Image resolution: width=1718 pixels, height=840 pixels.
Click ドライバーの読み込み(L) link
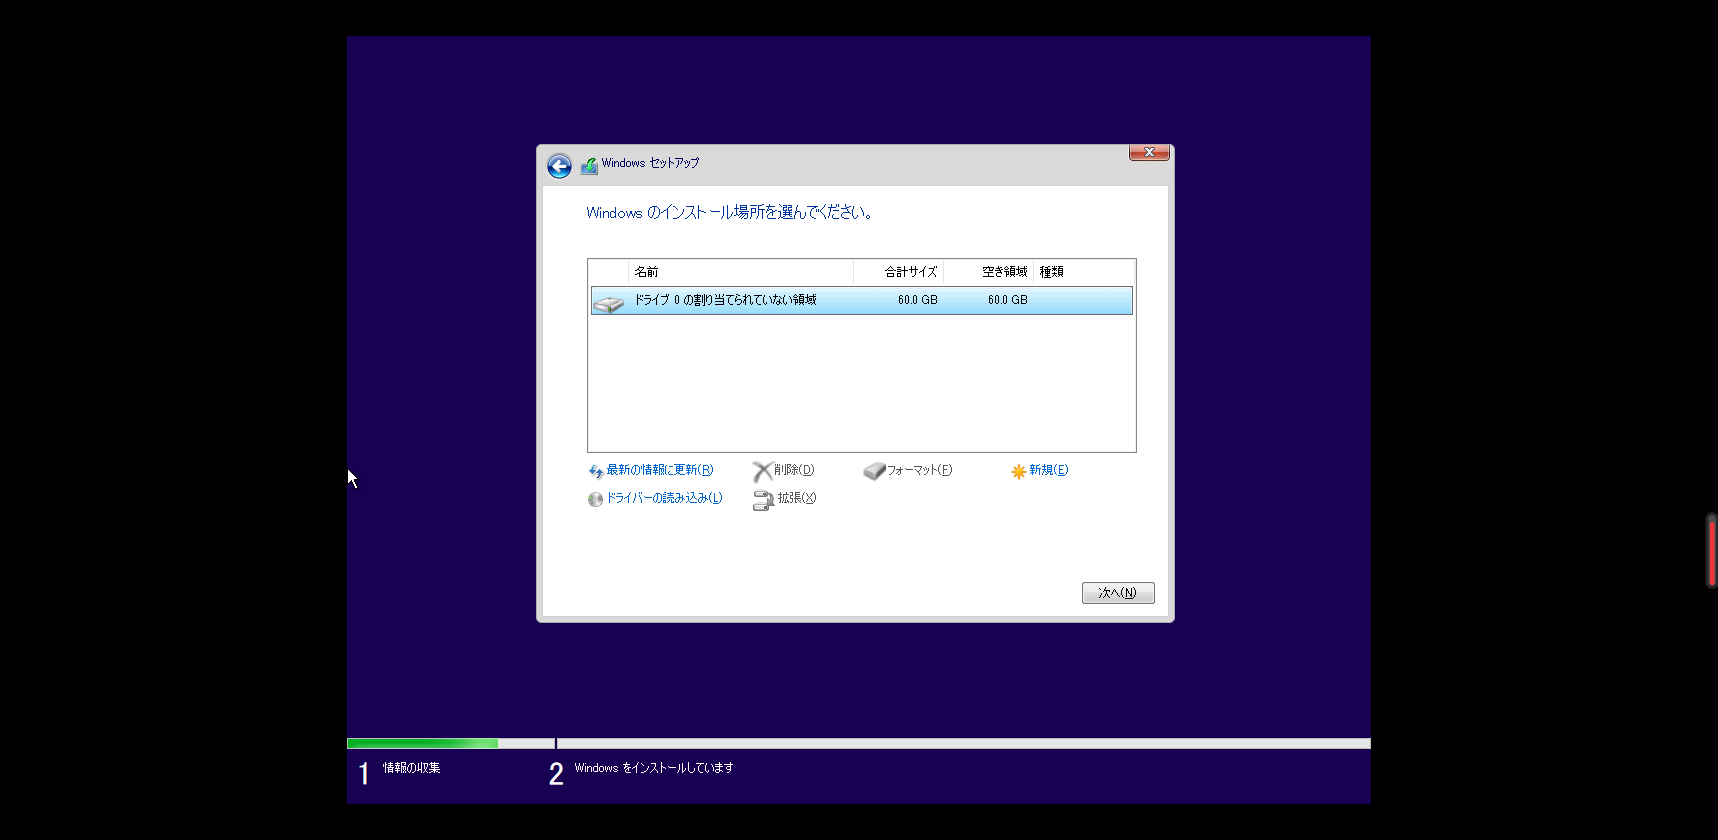tap(664, 498)
